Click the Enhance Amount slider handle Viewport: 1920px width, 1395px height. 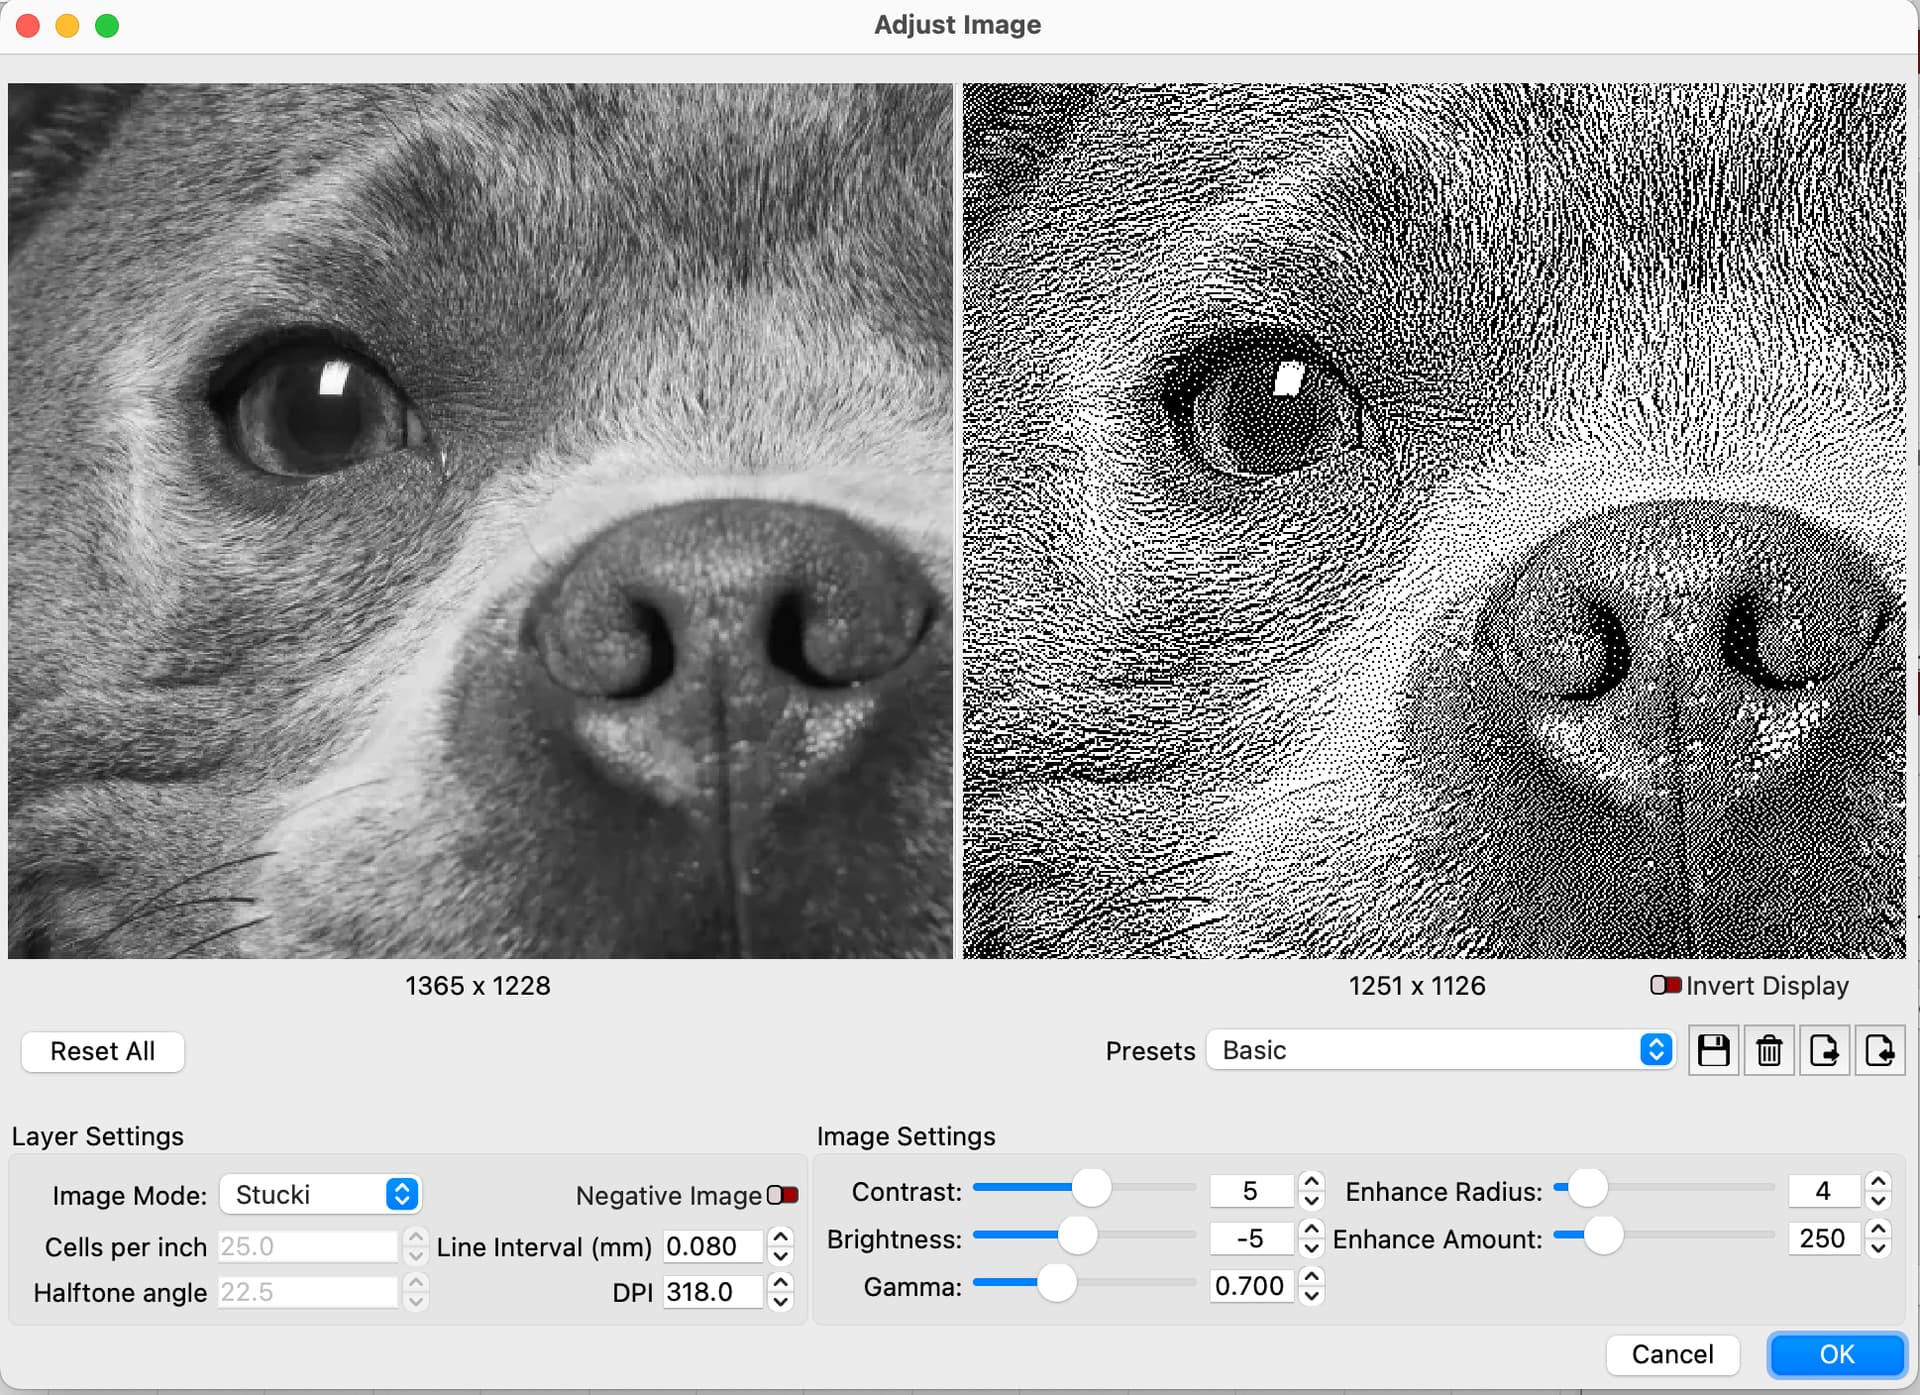(1603, 1235)
